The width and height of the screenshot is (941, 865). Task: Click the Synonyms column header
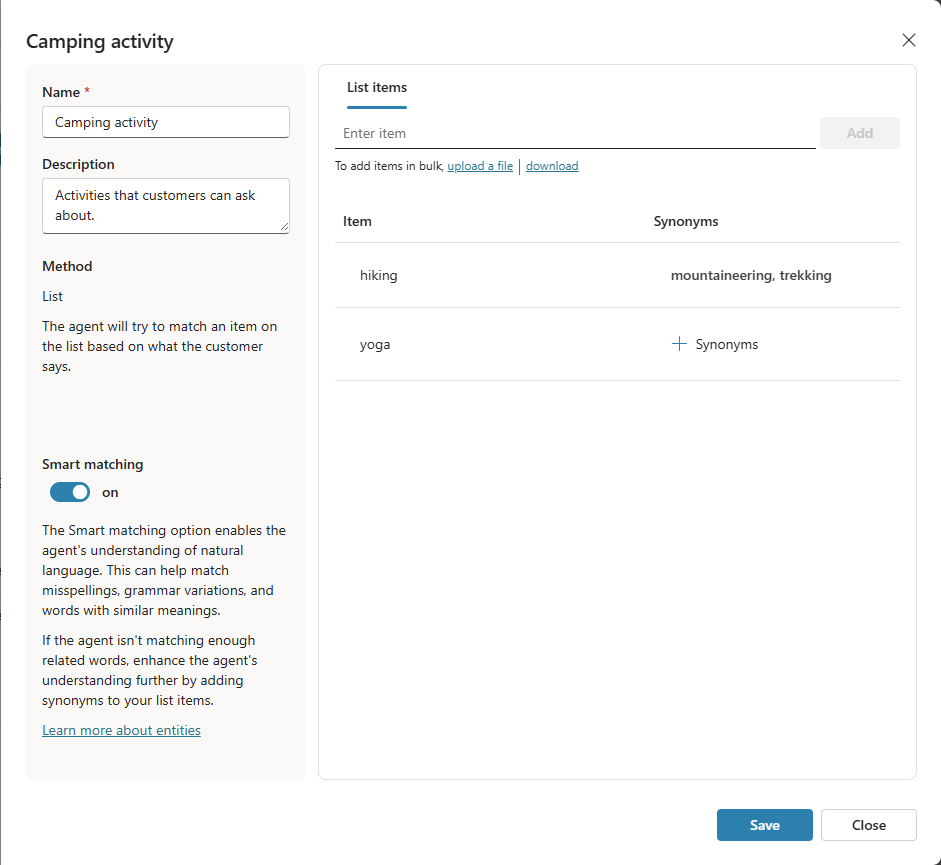(686, 221)
